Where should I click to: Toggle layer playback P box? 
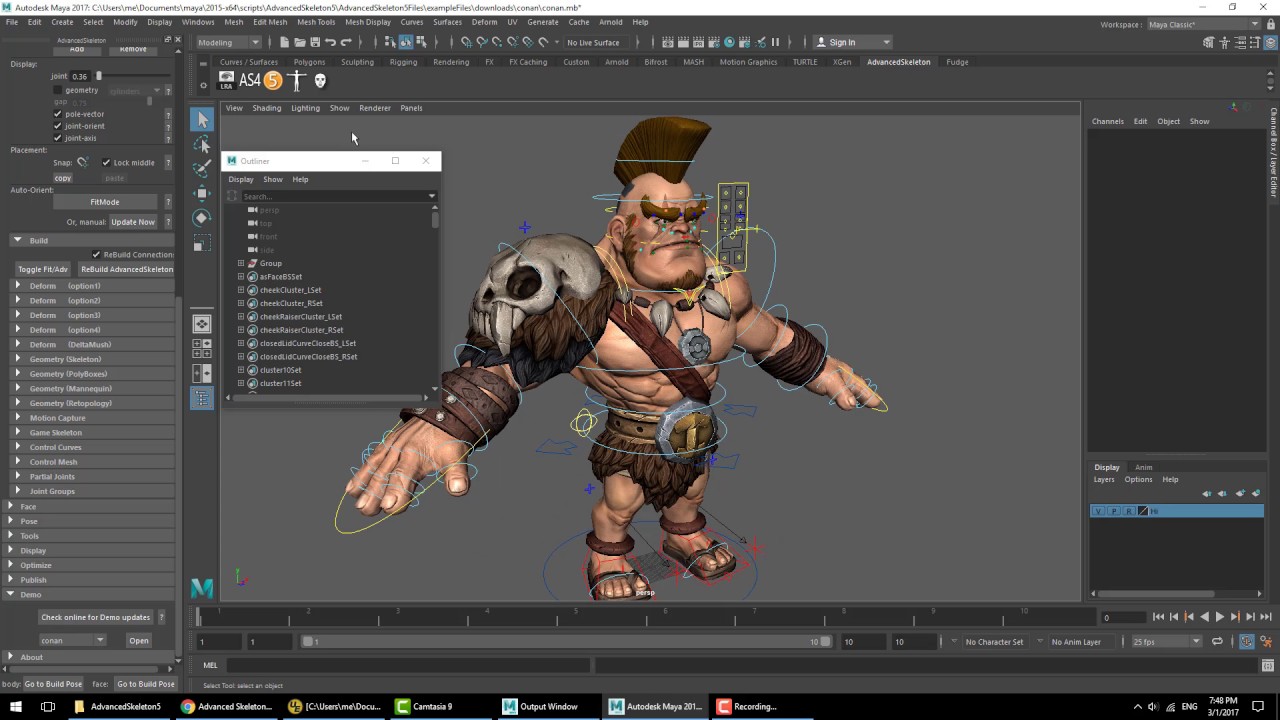[1114, 511]
